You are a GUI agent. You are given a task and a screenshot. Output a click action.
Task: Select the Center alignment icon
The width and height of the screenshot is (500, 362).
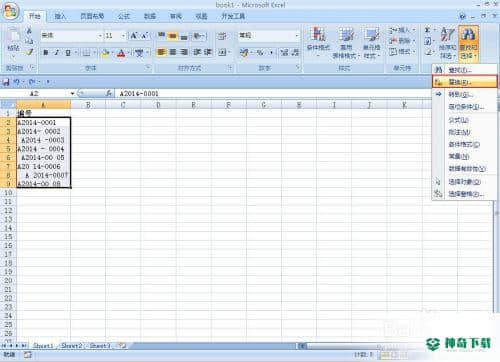pyautogui.click(x=173, y=52)
